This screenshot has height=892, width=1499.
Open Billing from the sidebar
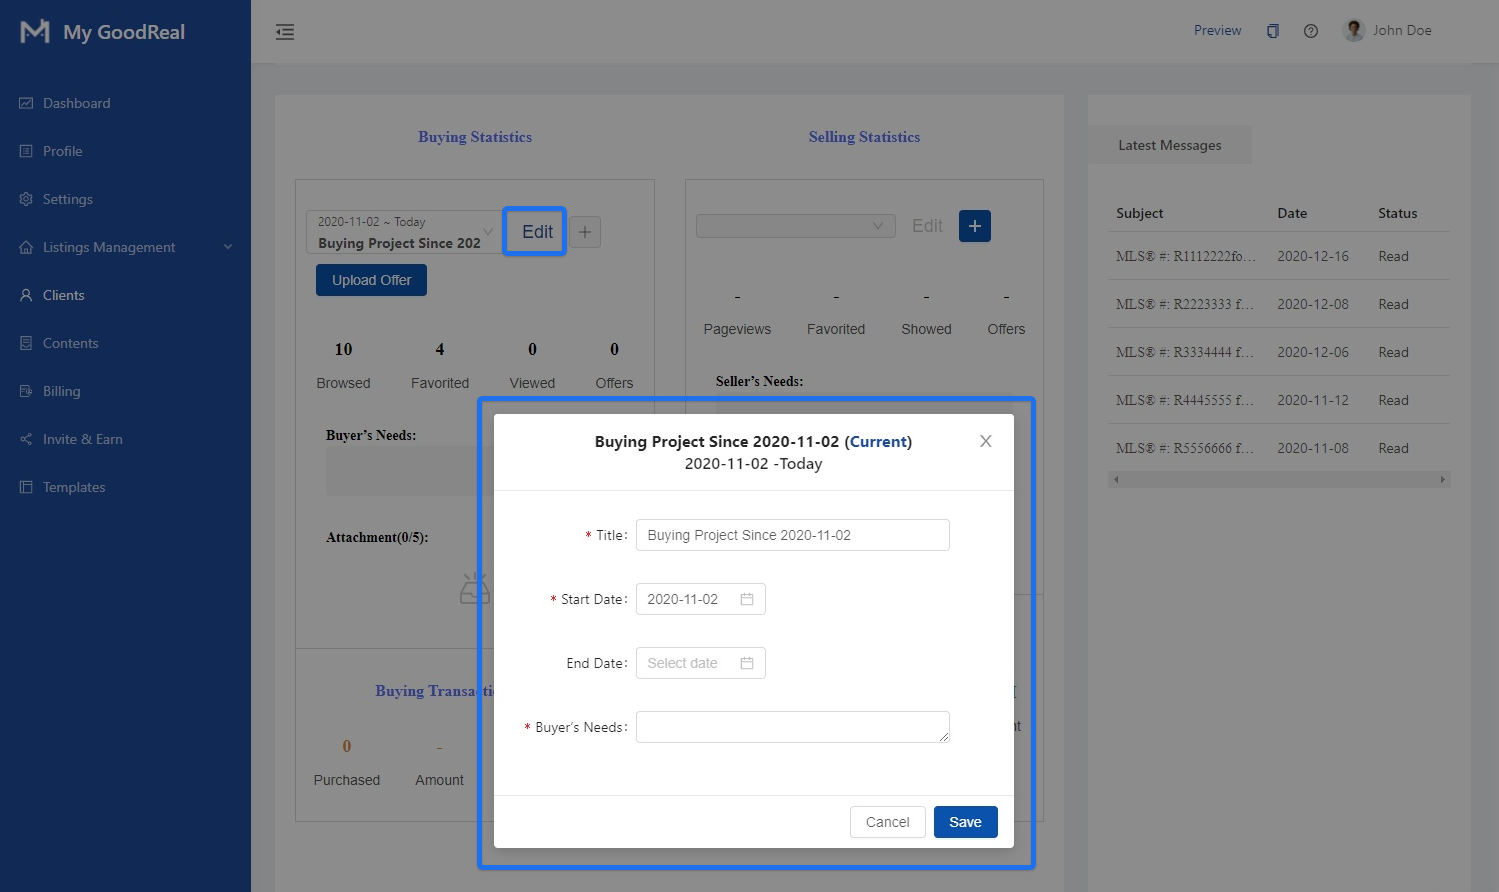(61, 391)
